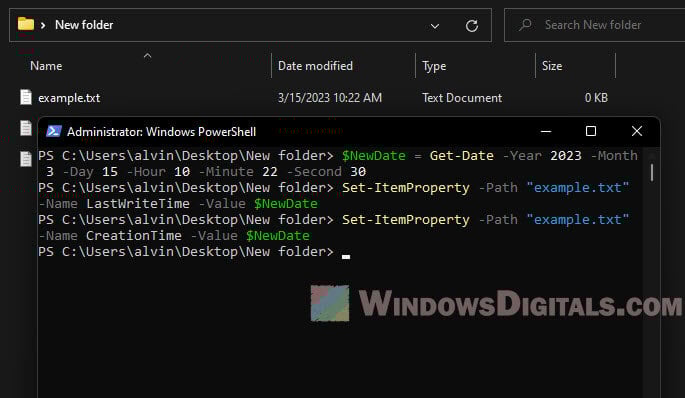Click the PowerShell prompt cursor line
Viewport: 685px width, 398px height.
pos(194,252)
